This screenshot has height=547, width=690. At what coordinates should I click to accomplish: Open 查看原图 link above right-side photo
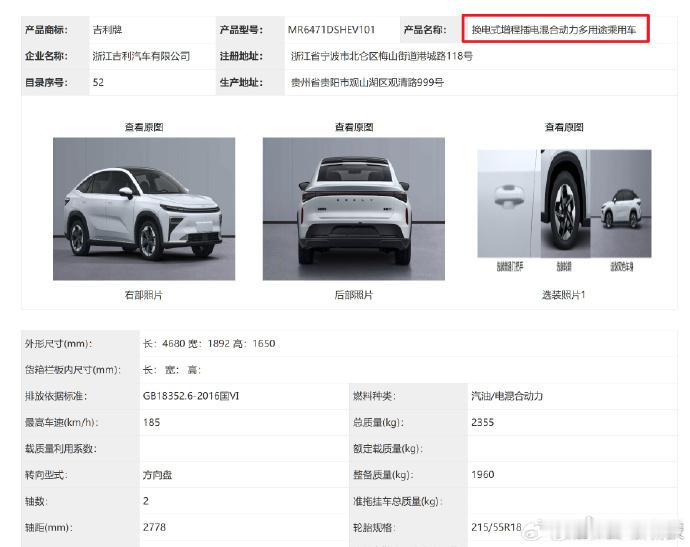coord(144,127)
